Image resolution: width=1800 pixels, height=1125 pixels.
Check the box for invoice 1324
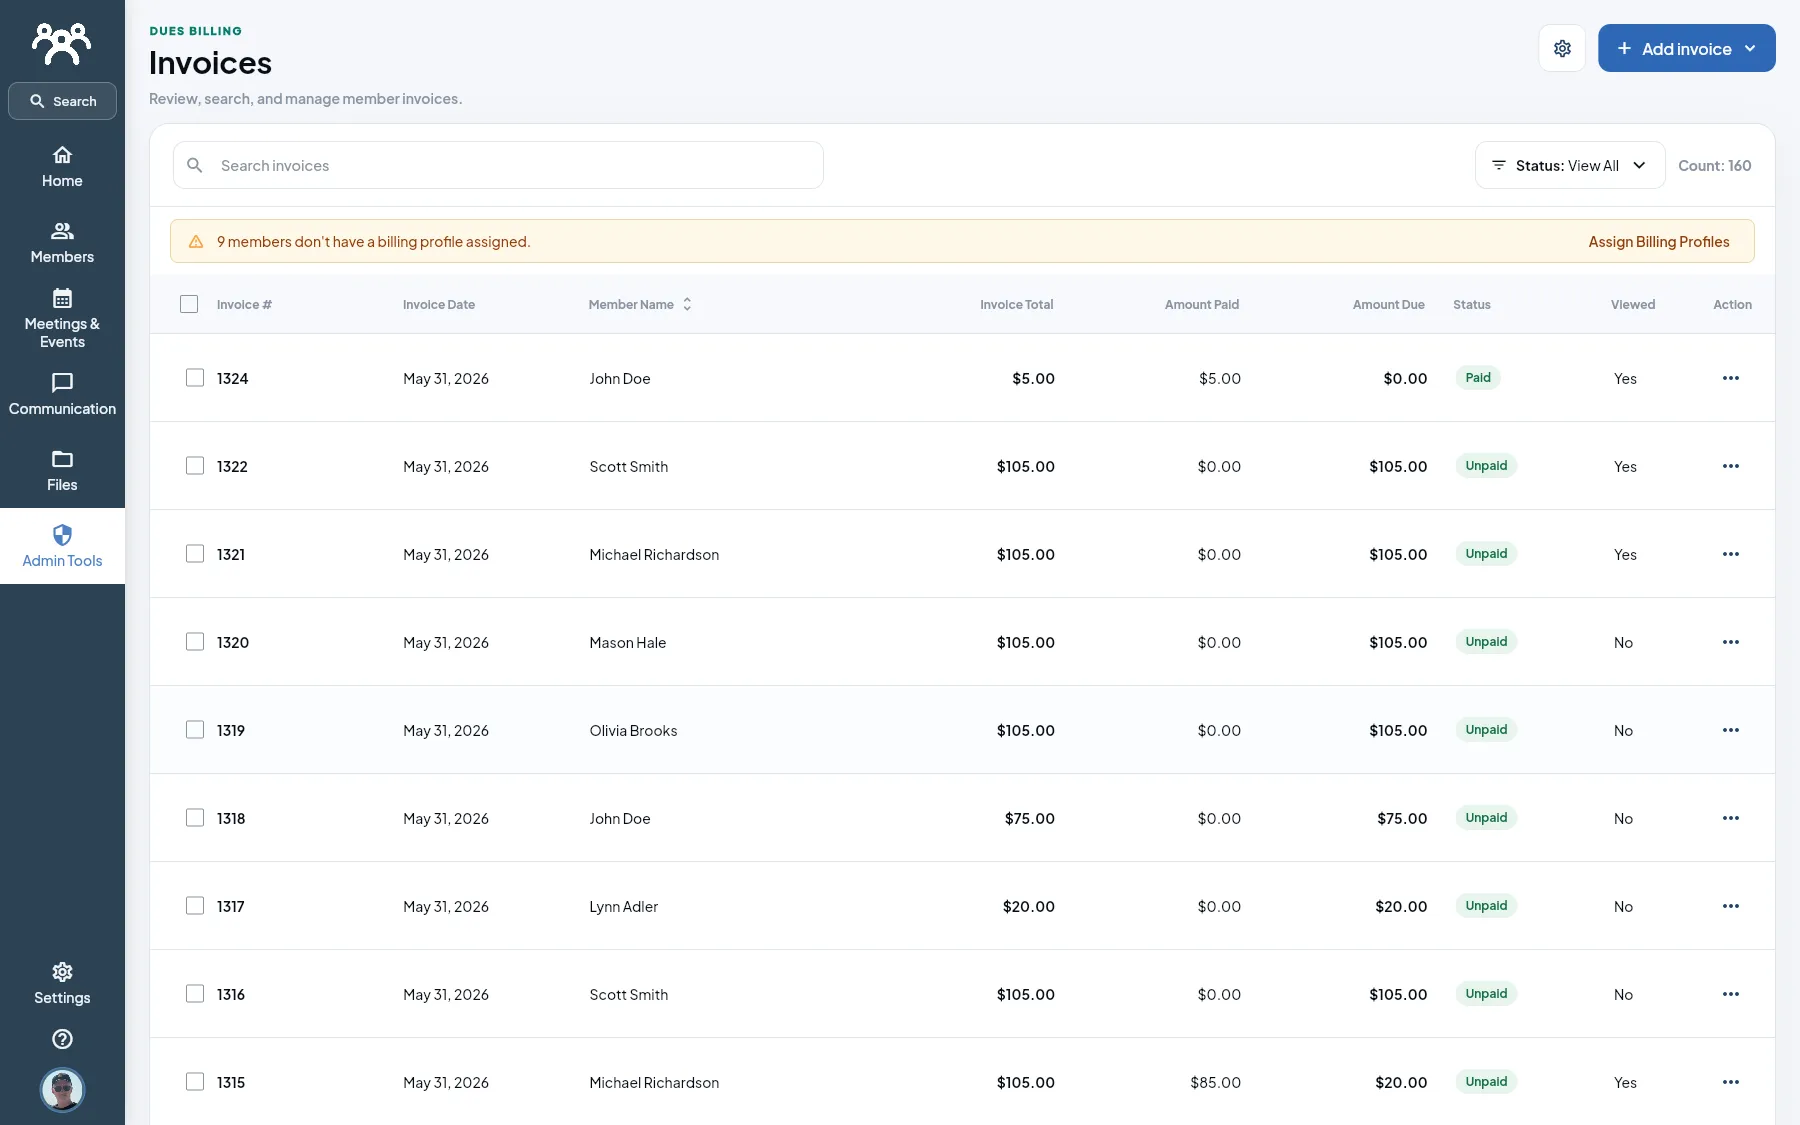195,378
